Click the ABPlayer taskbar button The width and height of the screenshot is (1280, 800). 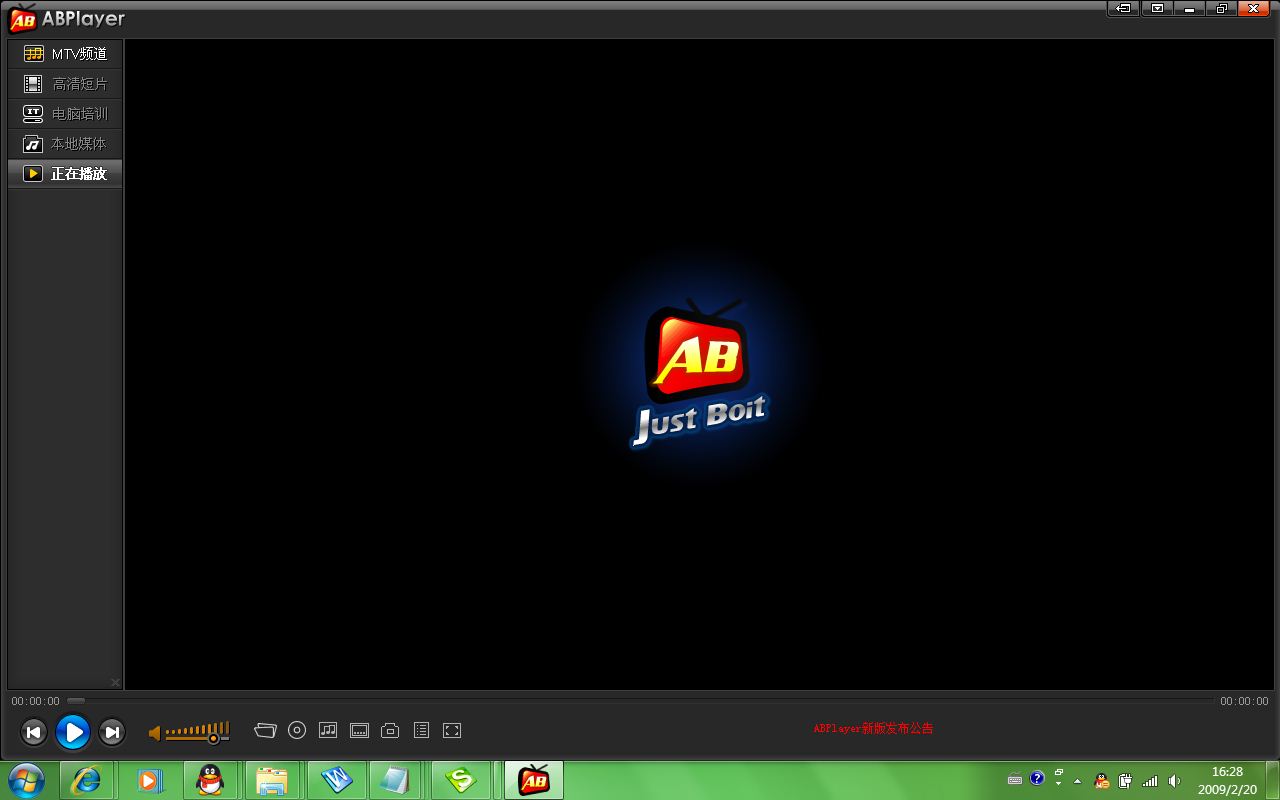[x=534, y=780]
